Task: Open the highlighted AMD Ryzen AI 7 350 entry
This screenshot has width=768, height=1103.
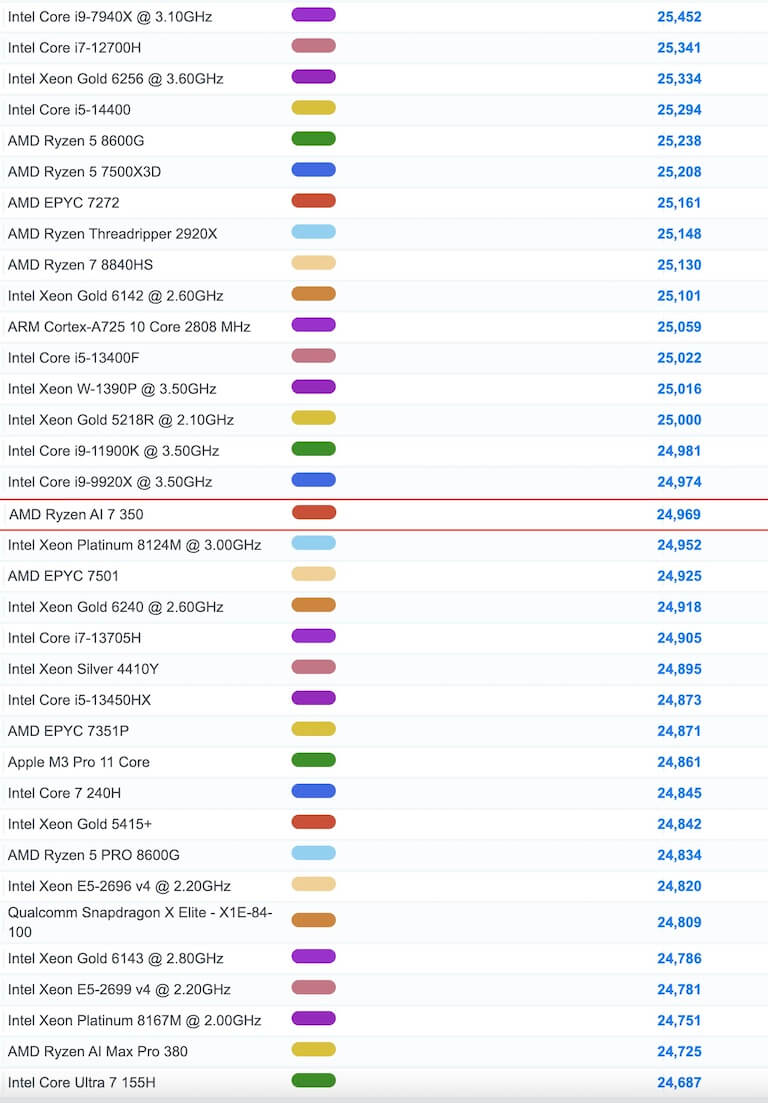Action: click(76, 514)
